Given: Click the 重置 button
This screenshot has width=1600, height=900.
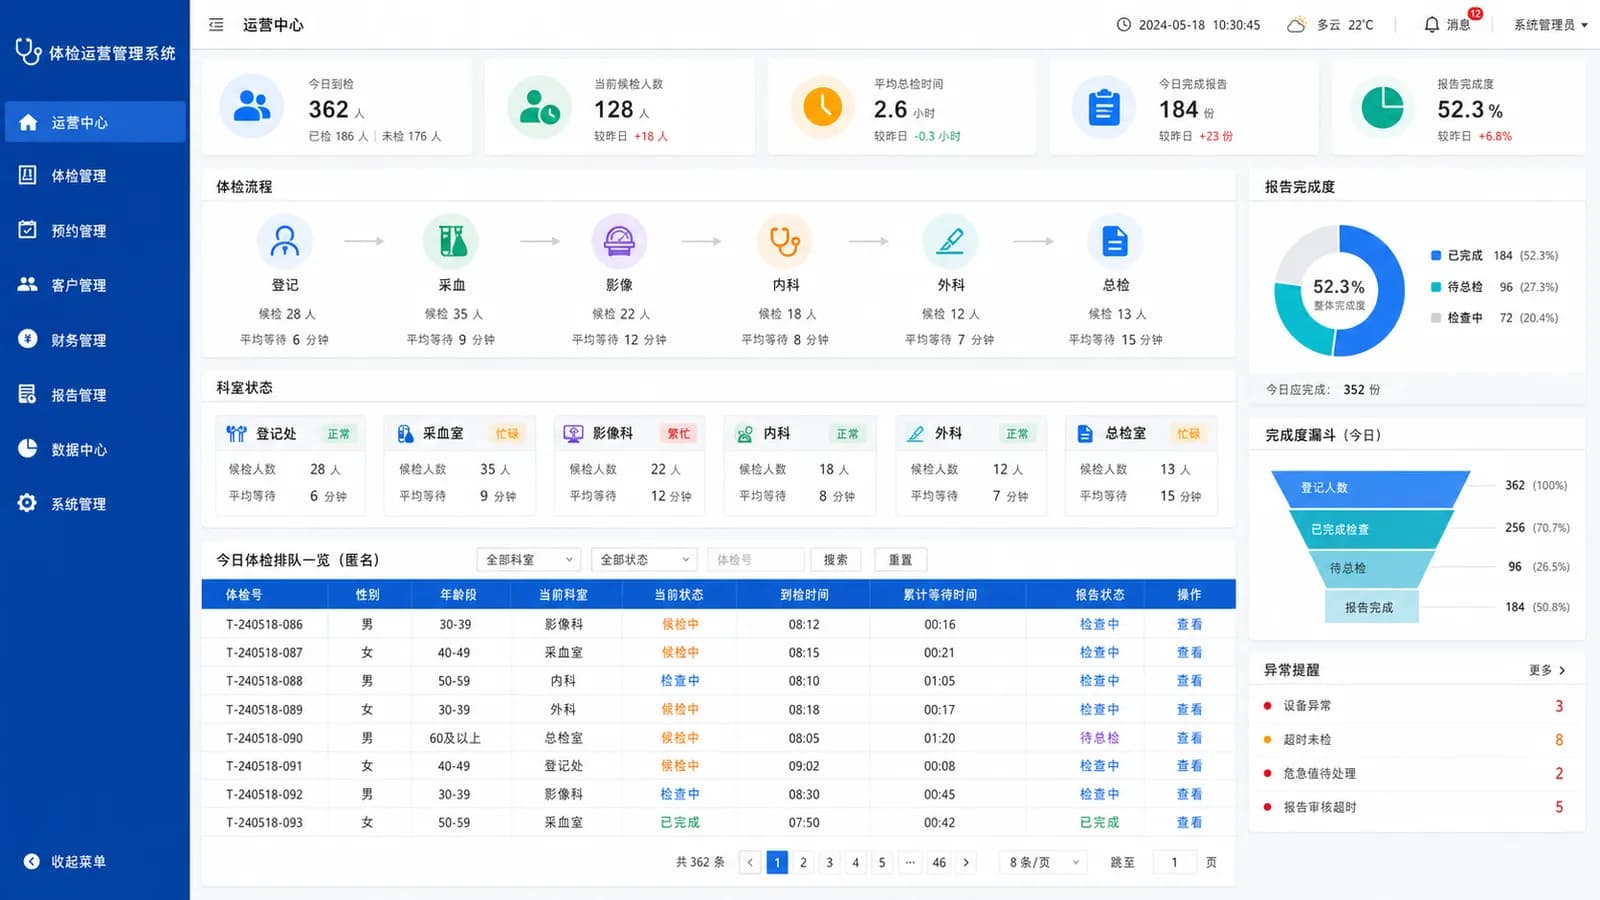Looking at the screenshot, I should click(x=900, y=559).
